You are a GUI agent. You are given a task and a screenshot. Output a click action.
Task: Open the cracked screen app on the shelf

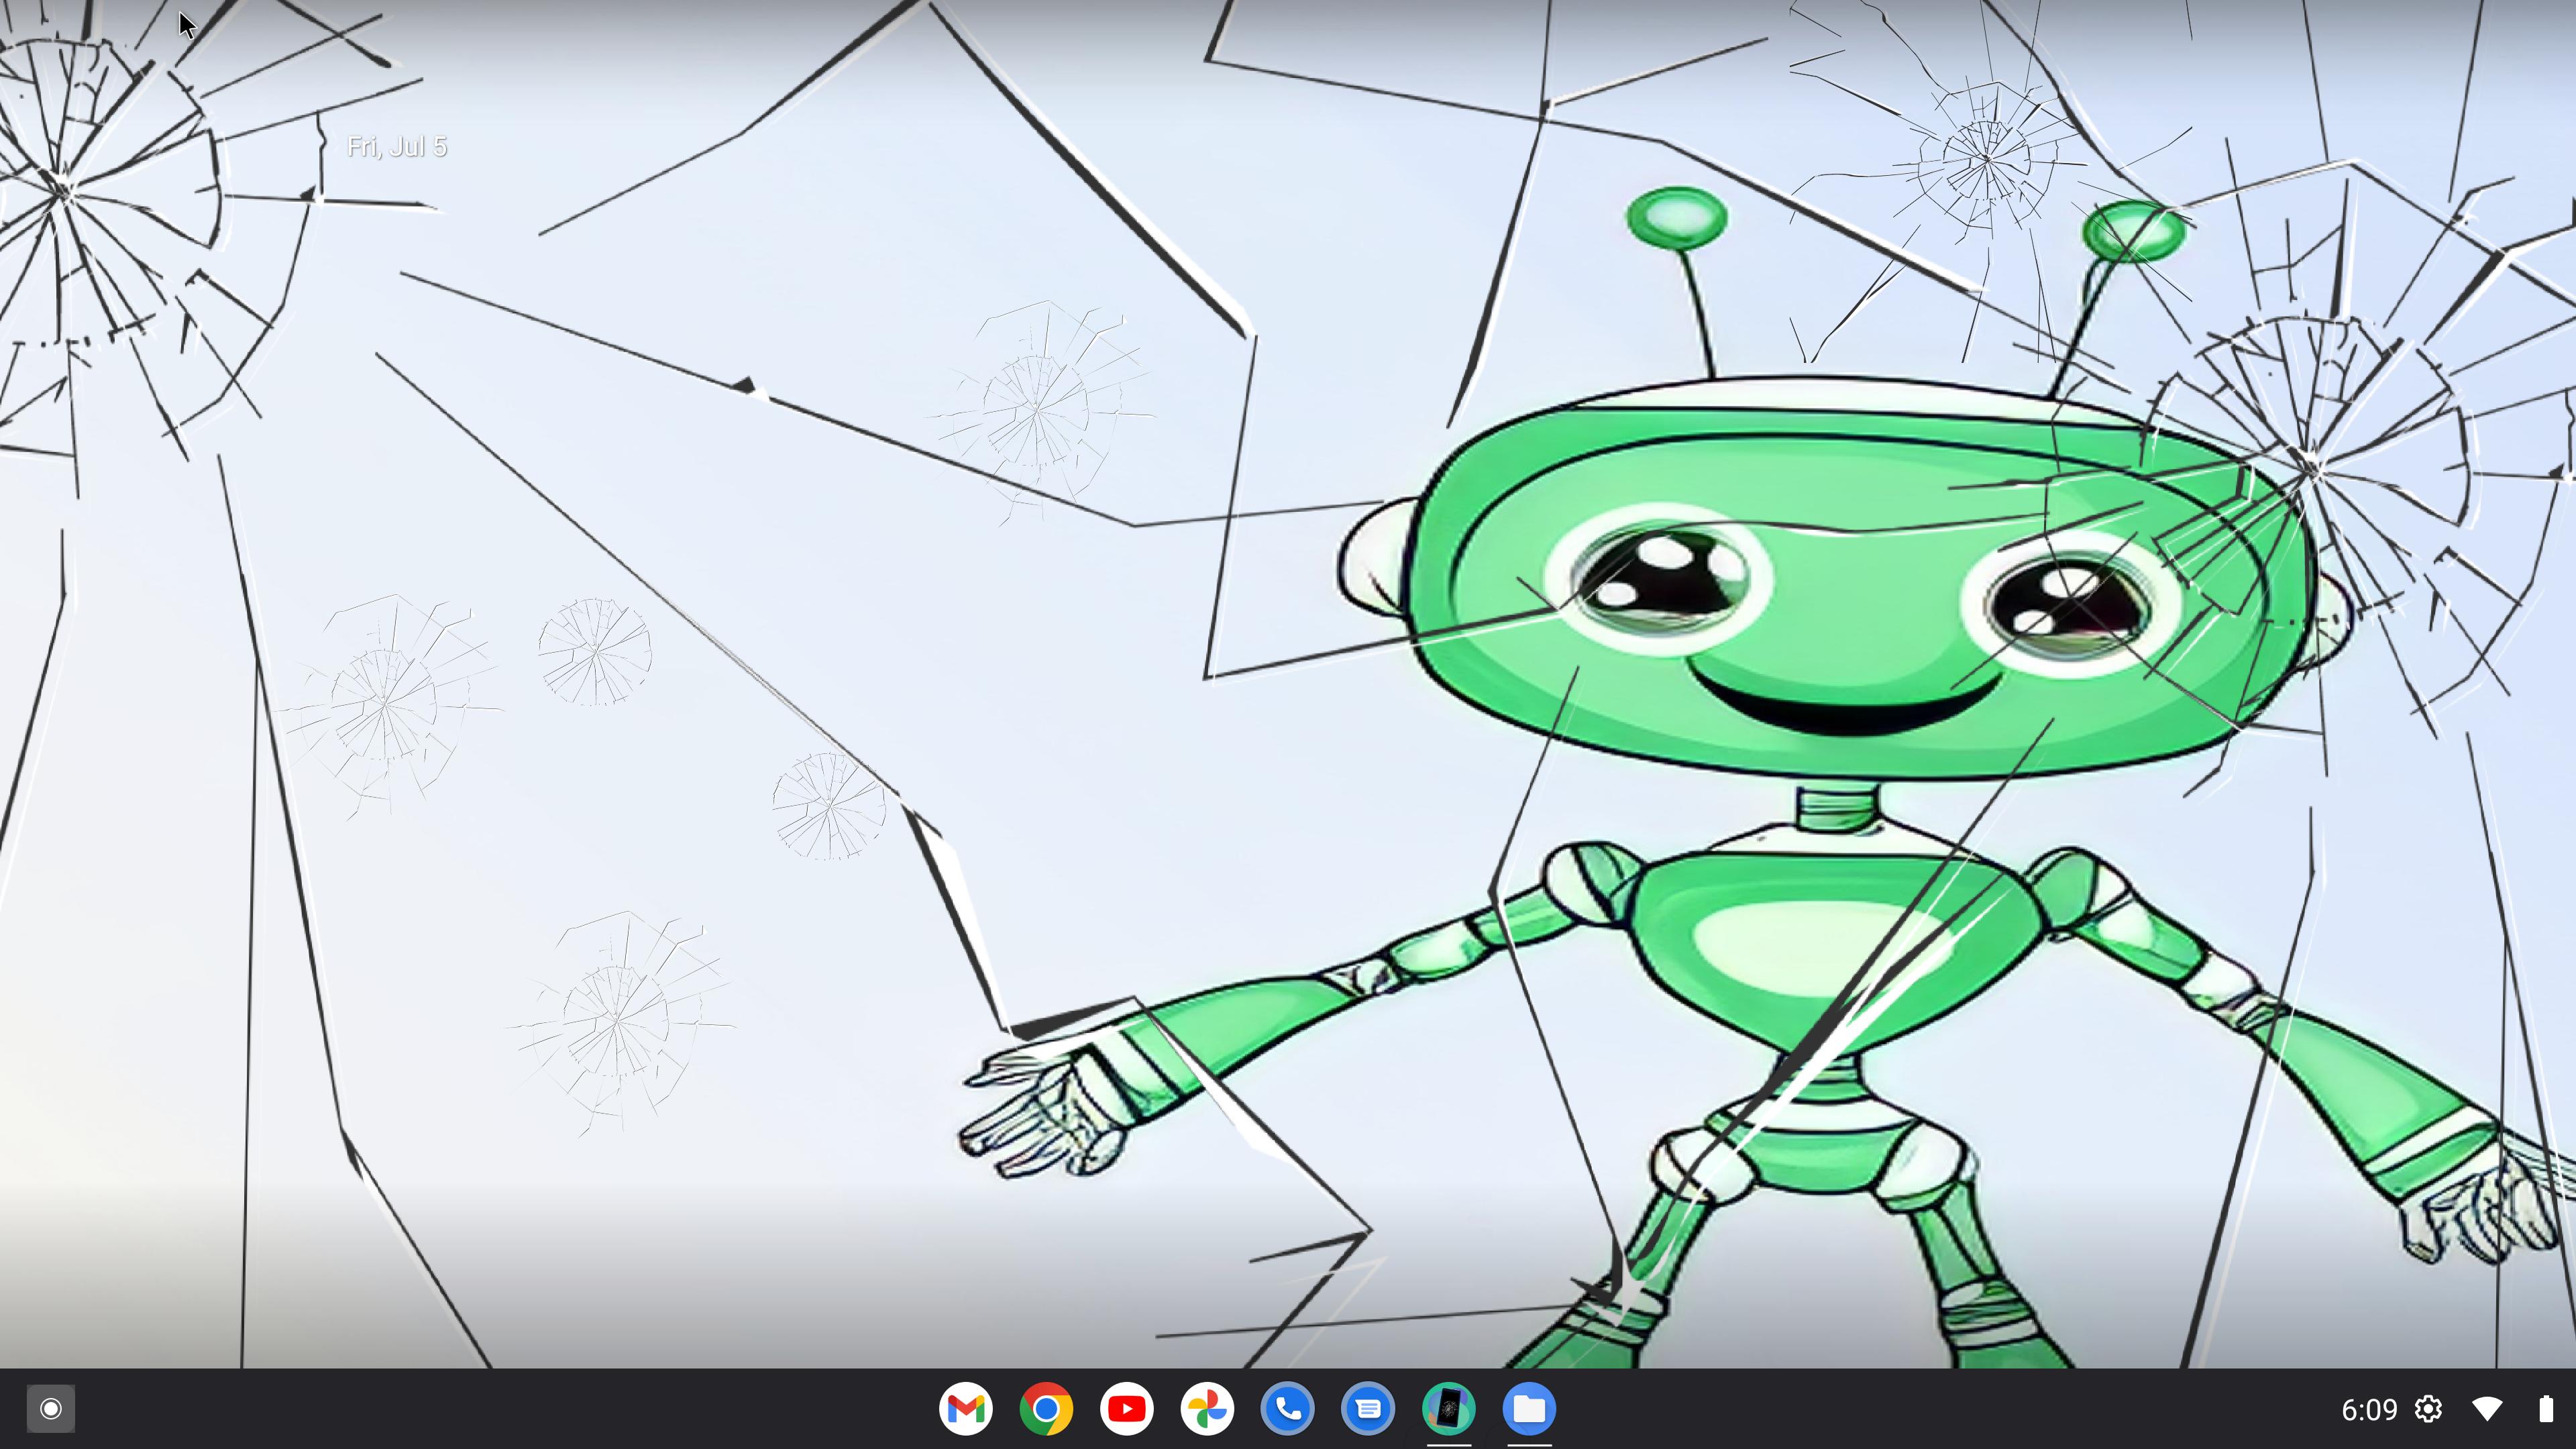click(x=1449, y=1409)
